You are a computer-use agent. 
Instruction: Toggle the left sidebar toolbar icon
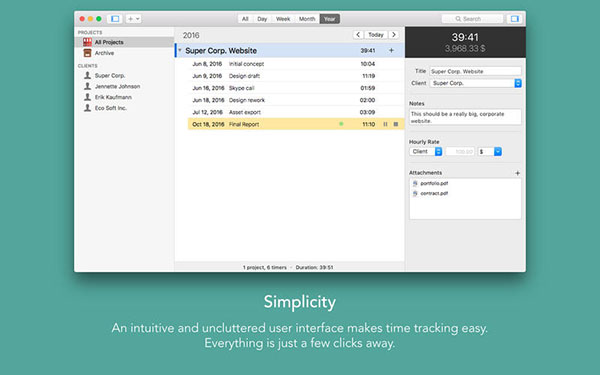(x=115, y=19)
